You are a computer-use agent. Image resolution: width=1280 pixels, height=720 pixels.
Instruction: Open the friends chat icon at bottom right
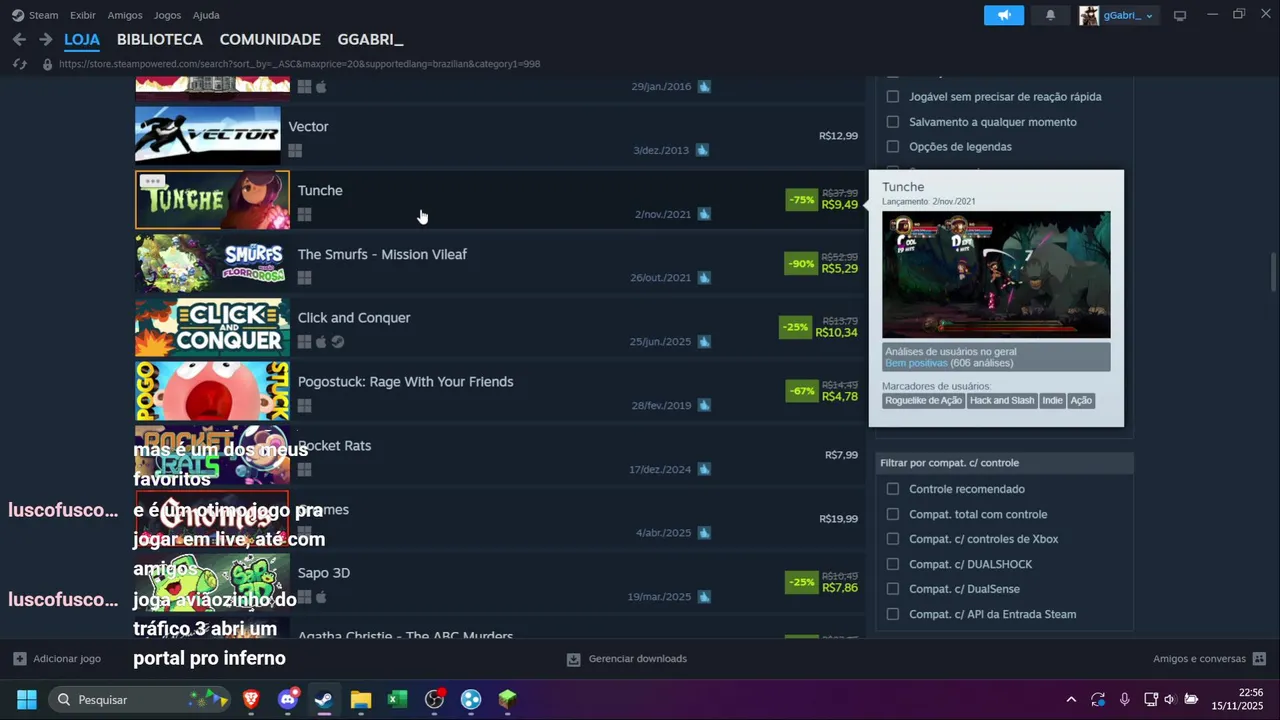tap(1259, 659)
